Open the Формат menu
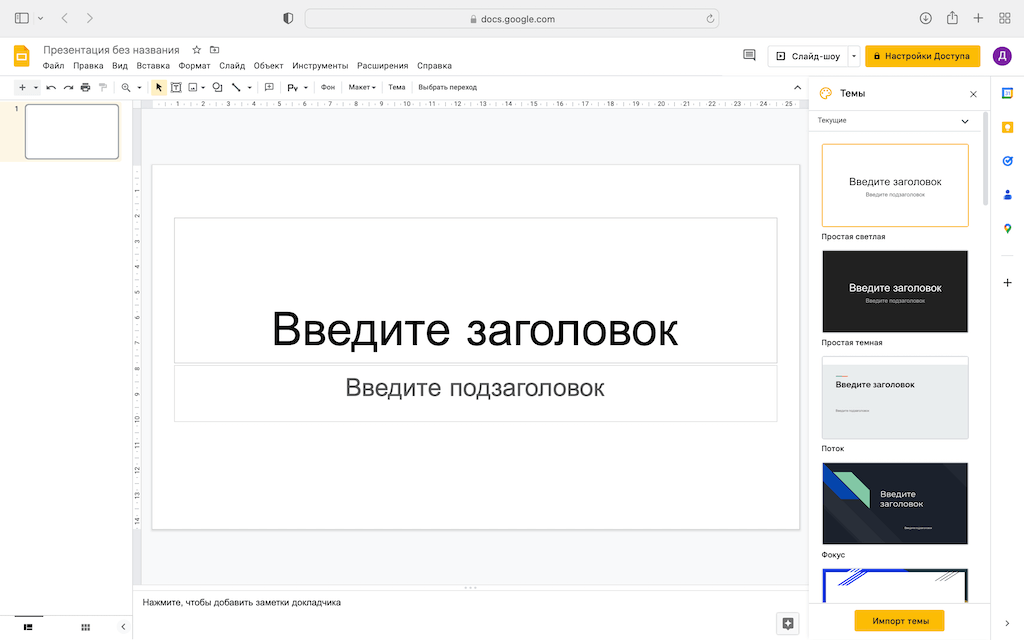1024x640 pixels. [x=195, y=65]
